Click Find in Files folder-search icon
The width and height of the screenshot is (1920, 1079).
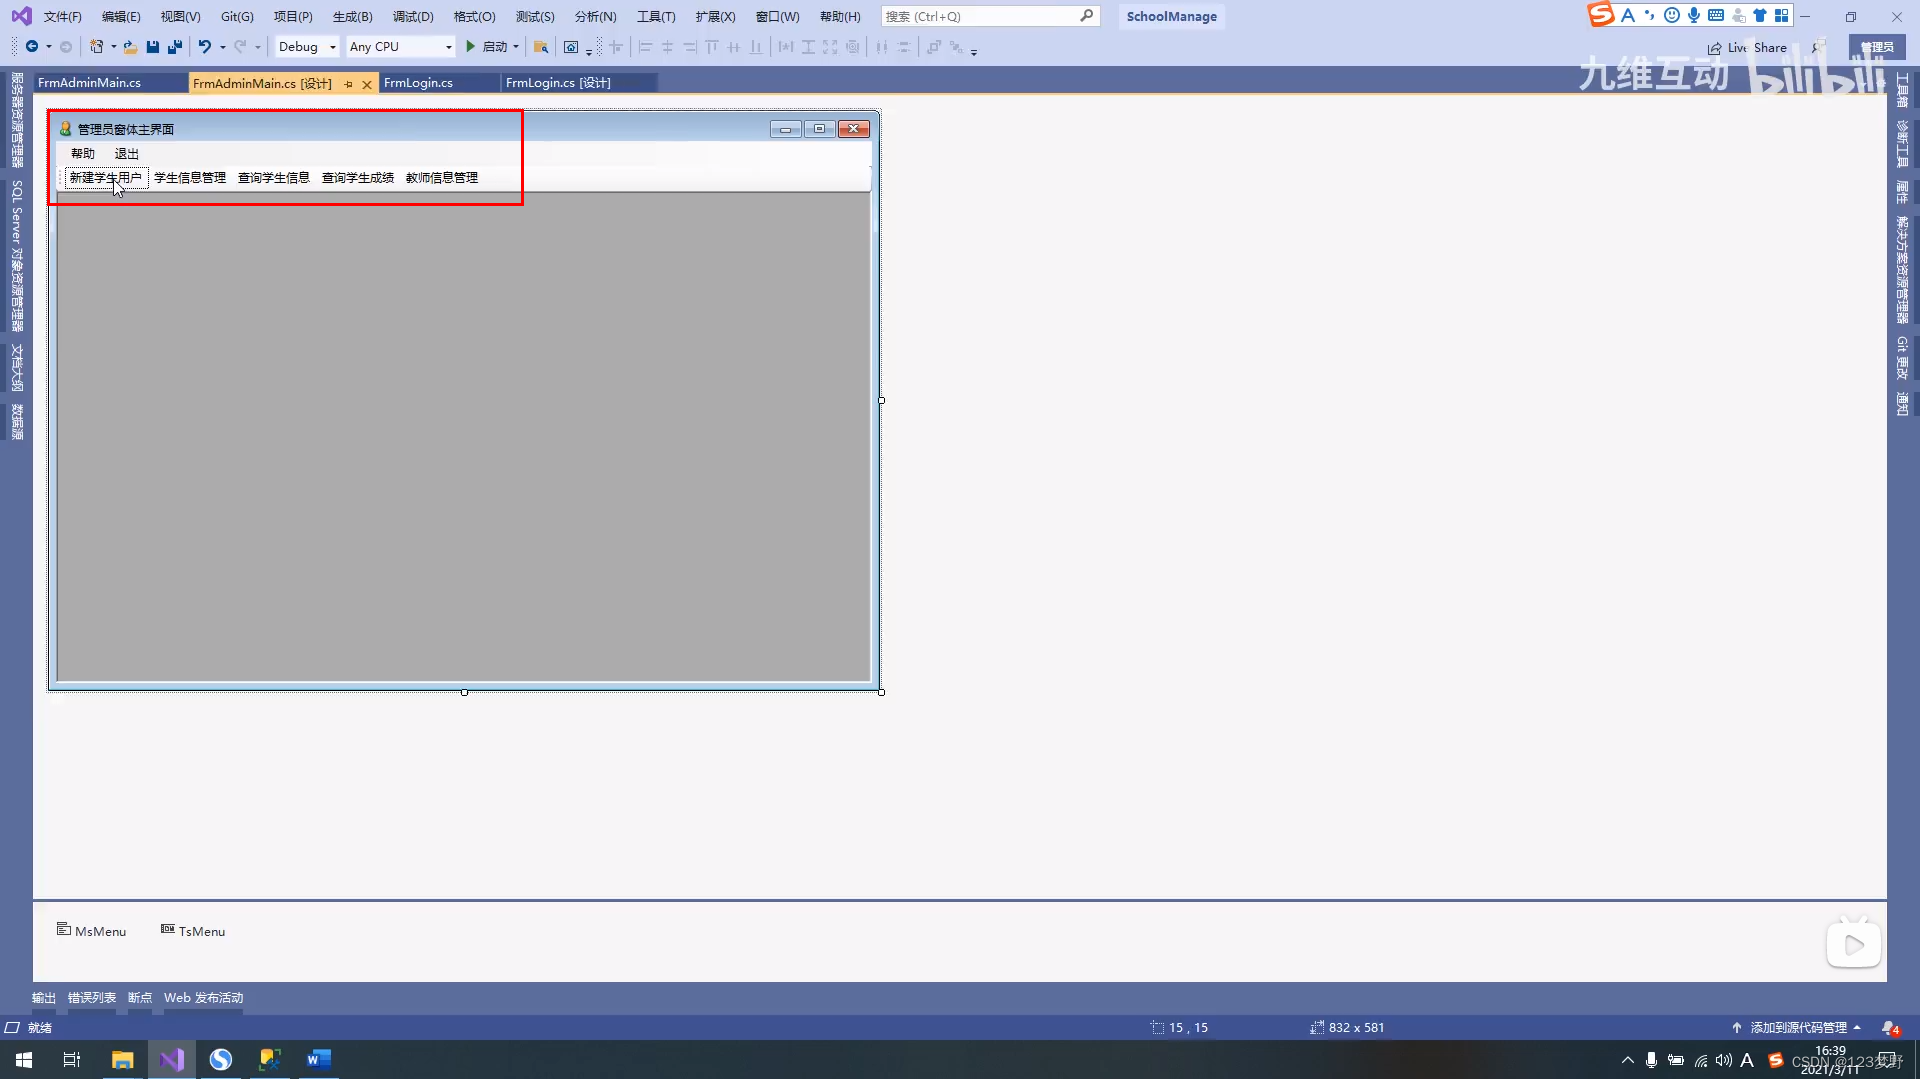(x=541, y=47)
